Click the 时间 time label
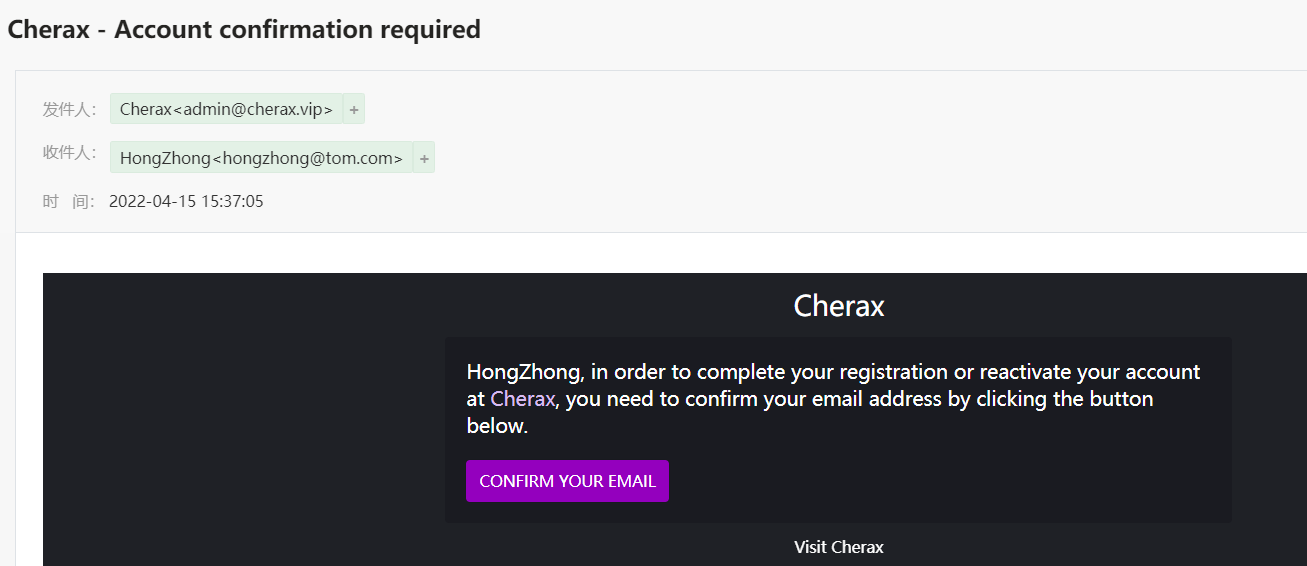The image size is (1307, 566). [68, 201]
